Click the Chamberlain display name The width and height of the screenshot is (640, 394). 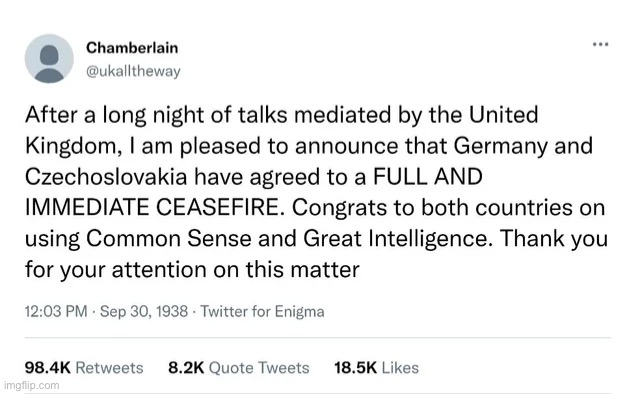click(132, 48)
